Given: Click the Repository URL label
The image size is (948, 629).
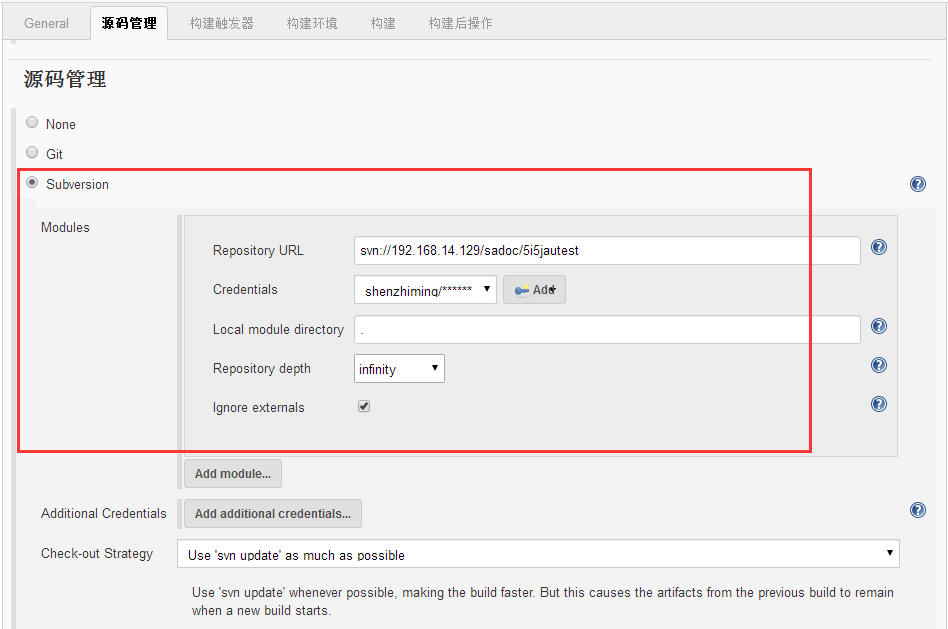Looking at the screenshot, I should (x=258, y=250).
